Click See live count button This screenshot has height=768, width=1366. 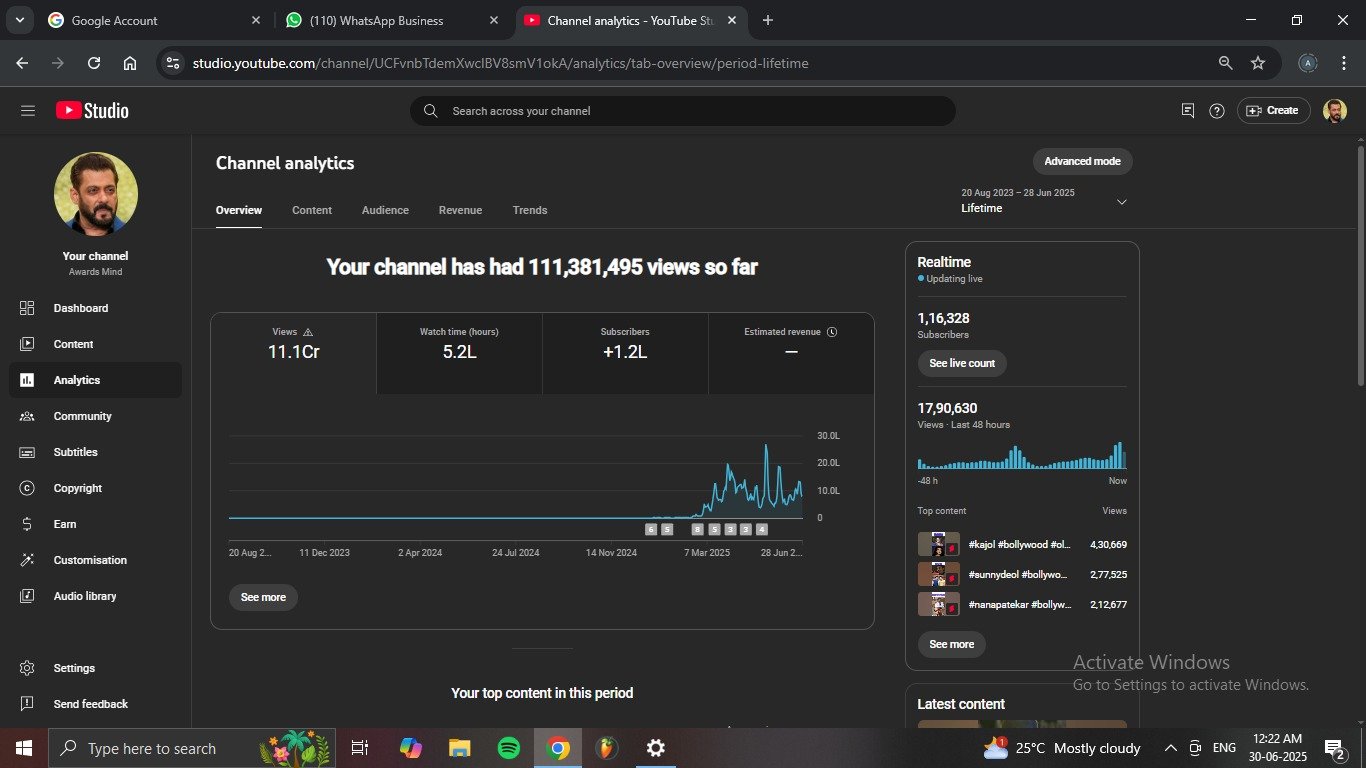point(962,363)
